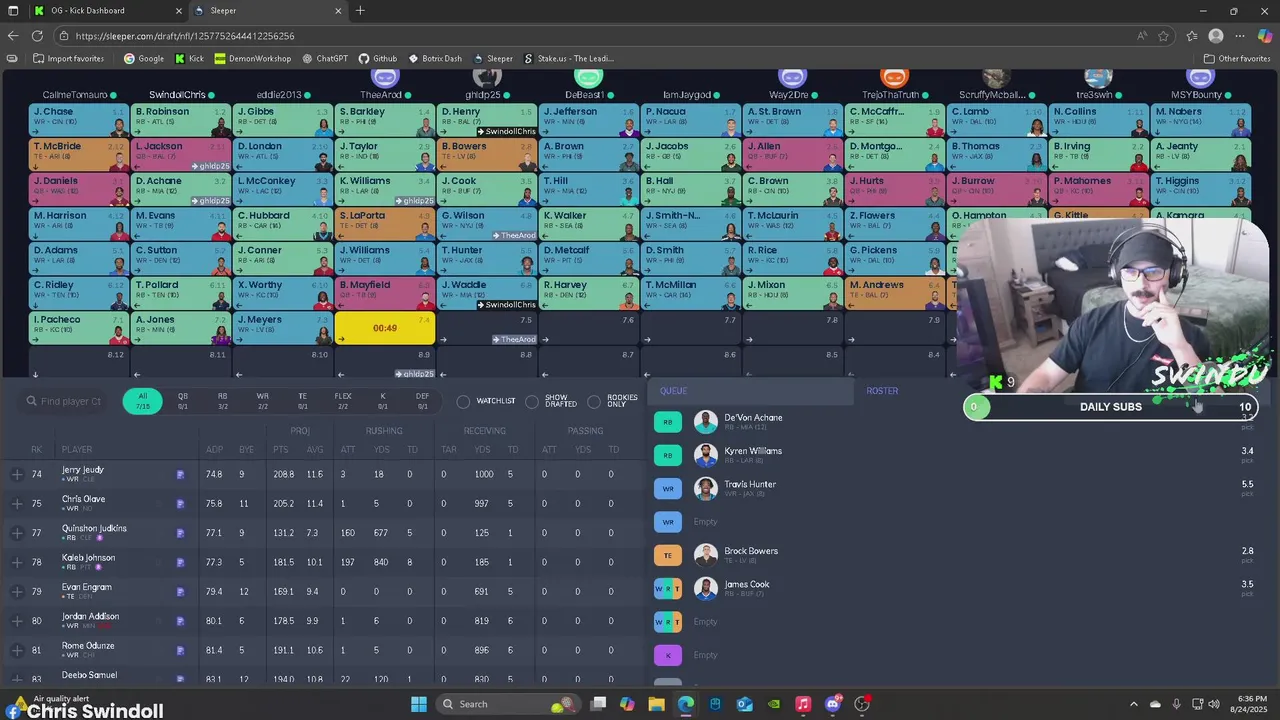Favorite this page with the star icon
The width and height of the screenshot is (1280, 720).
[x=1164, y=36]
